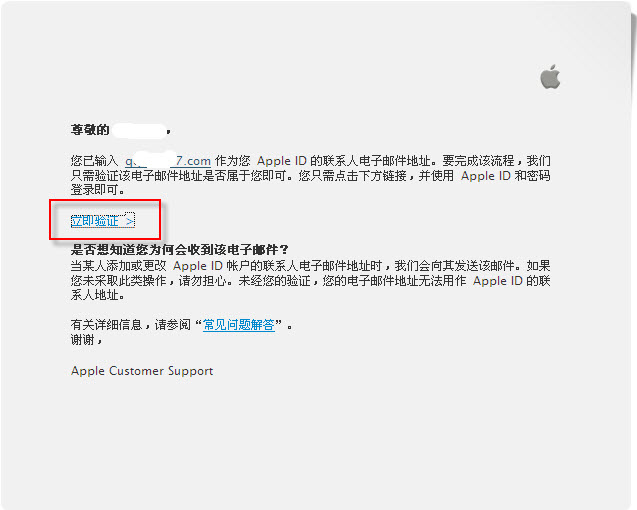Click the partially hidden email address link
The width and height of the screenshot is (637, 510).
click(x=168, y=161)
